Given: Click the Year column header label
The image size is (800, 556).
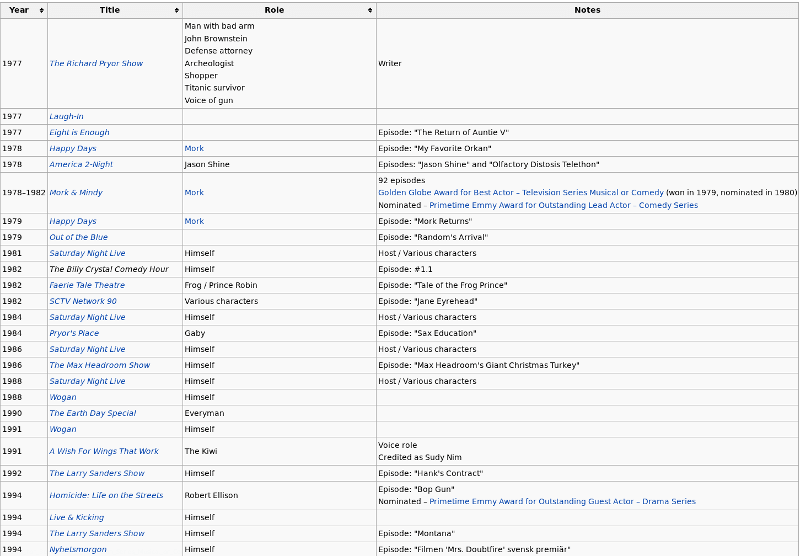Looking at the screenshot, I should click(x=19, y=10).
